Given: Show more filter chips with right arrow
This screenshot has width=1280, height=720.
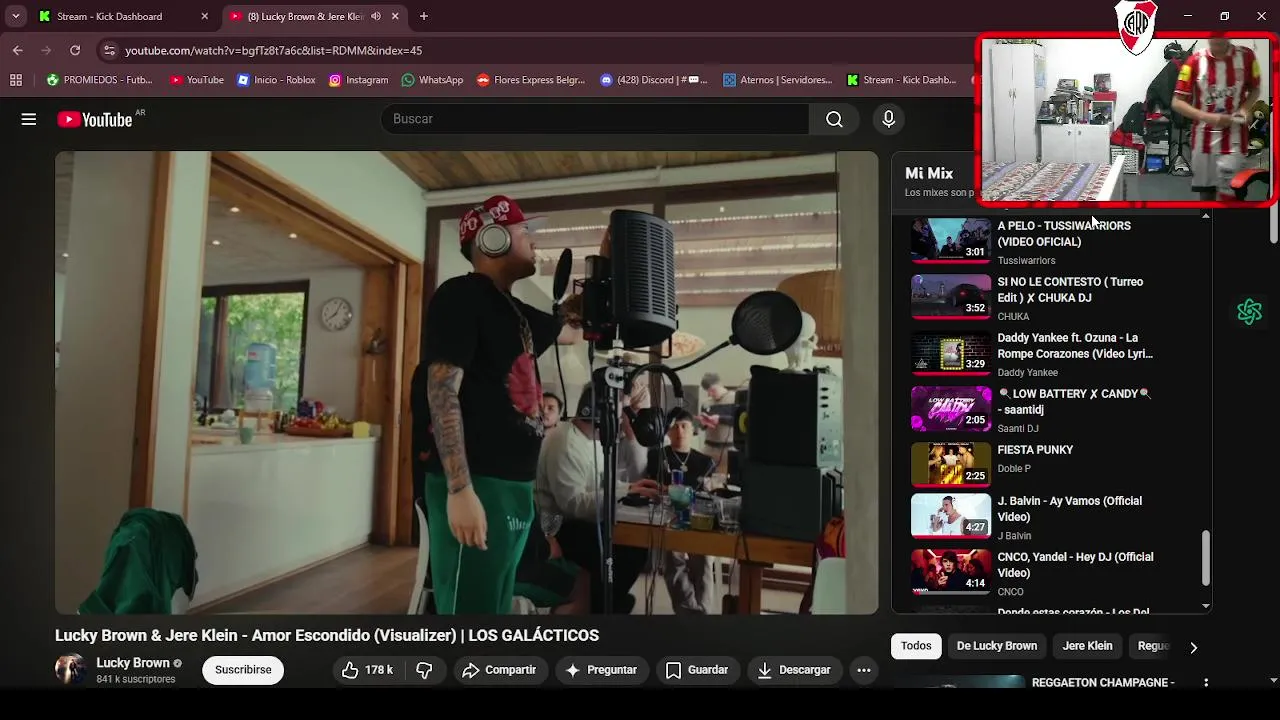Looking at the screenshot, I should 1193,647.
